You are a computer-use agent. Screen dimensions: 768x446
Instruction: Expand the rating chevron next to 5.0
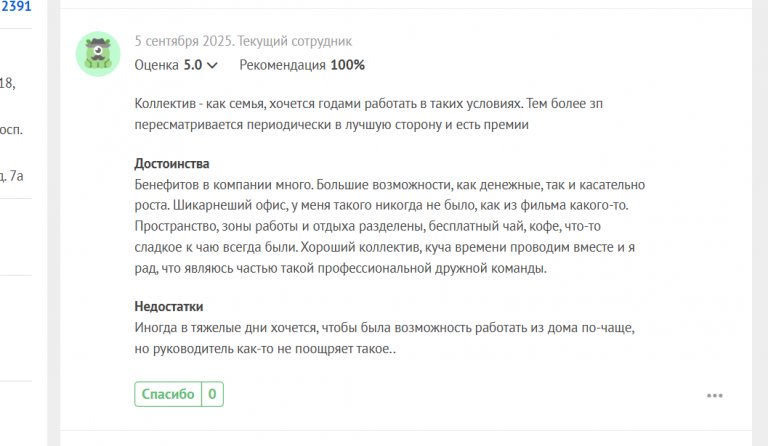[x=212, y=65]
